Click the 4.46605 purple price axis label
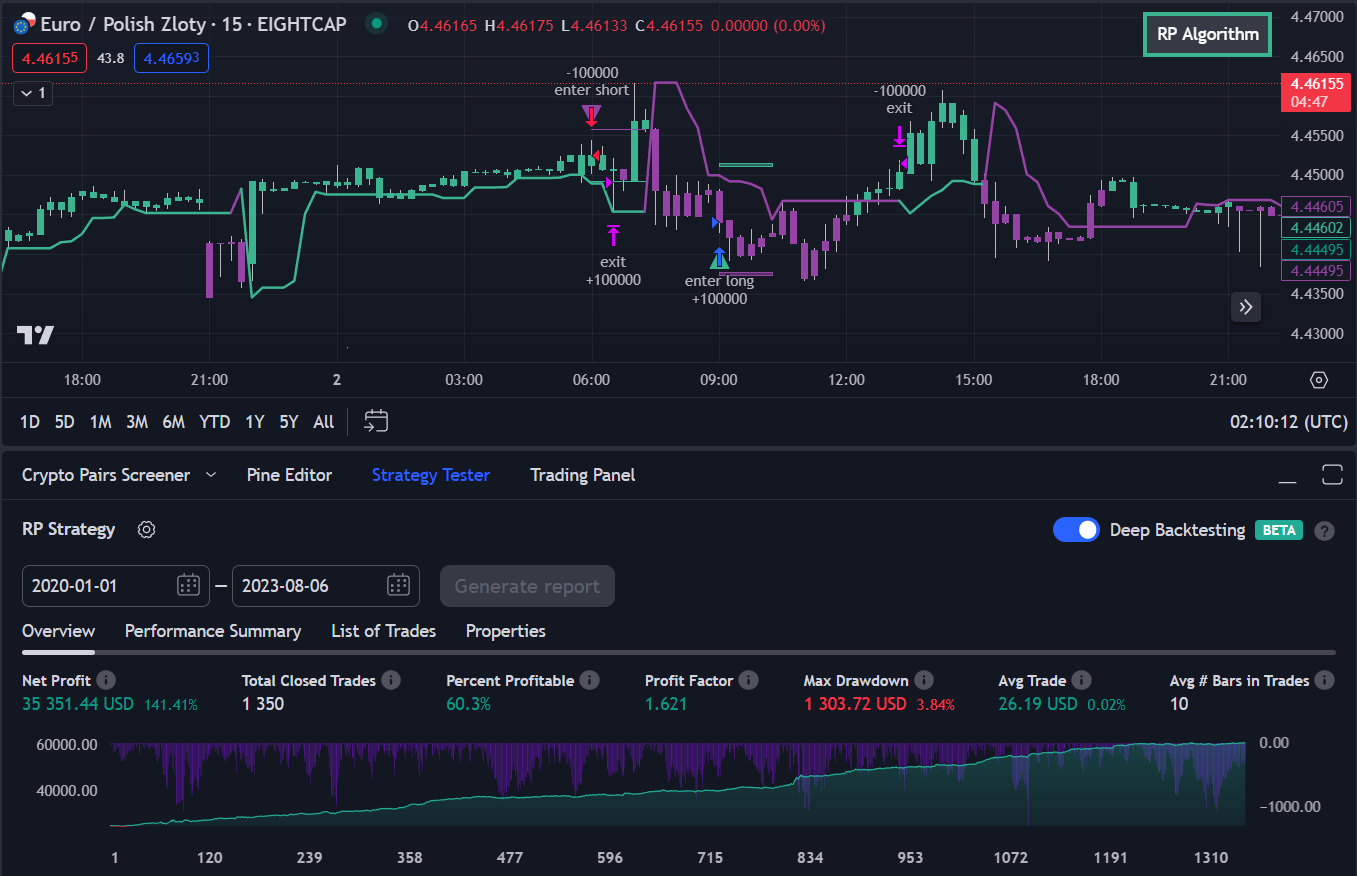Screen dimensions: 1357x876 point(1316,207)
